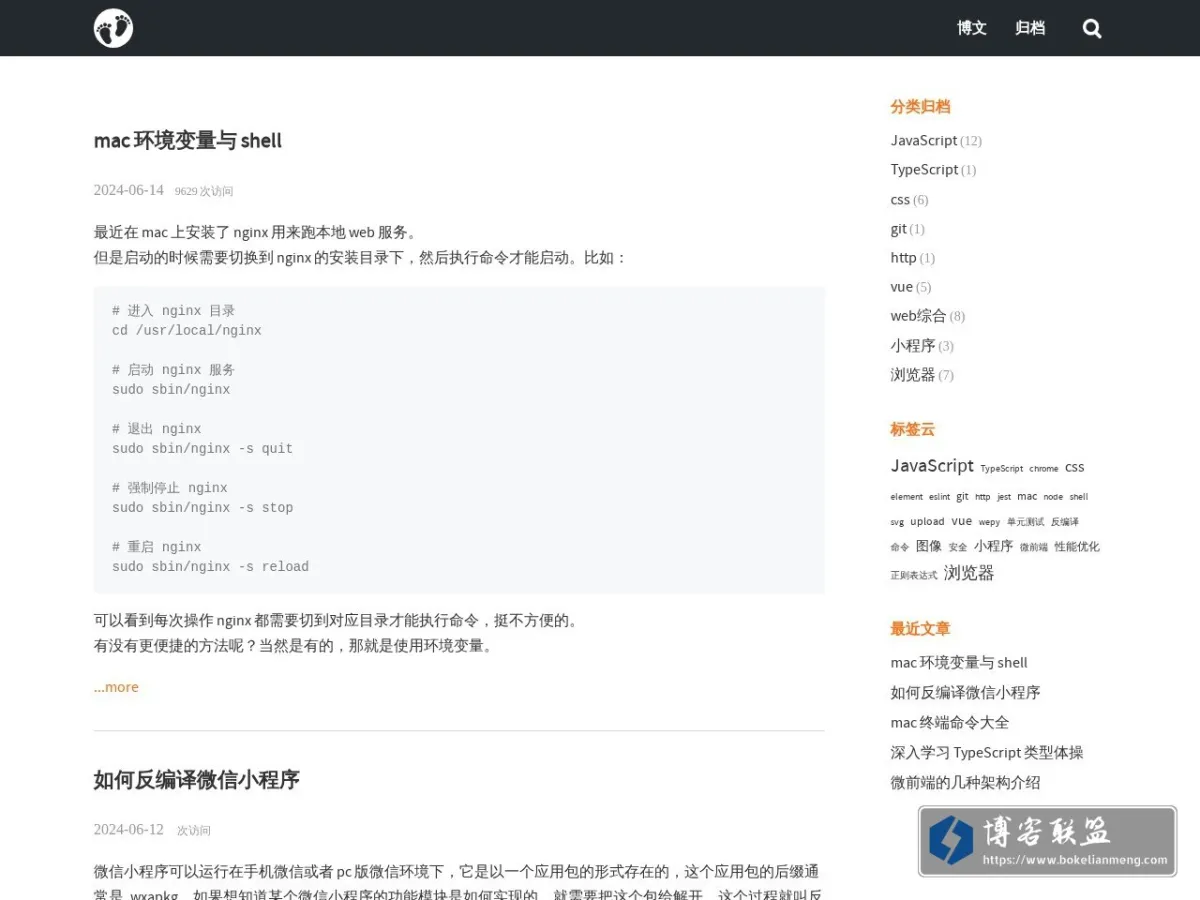Viewport: 1200px width, 900px height.
Task: Open recent article 深入学习 TypeScript 类型体操
Action: coord(987,753)
